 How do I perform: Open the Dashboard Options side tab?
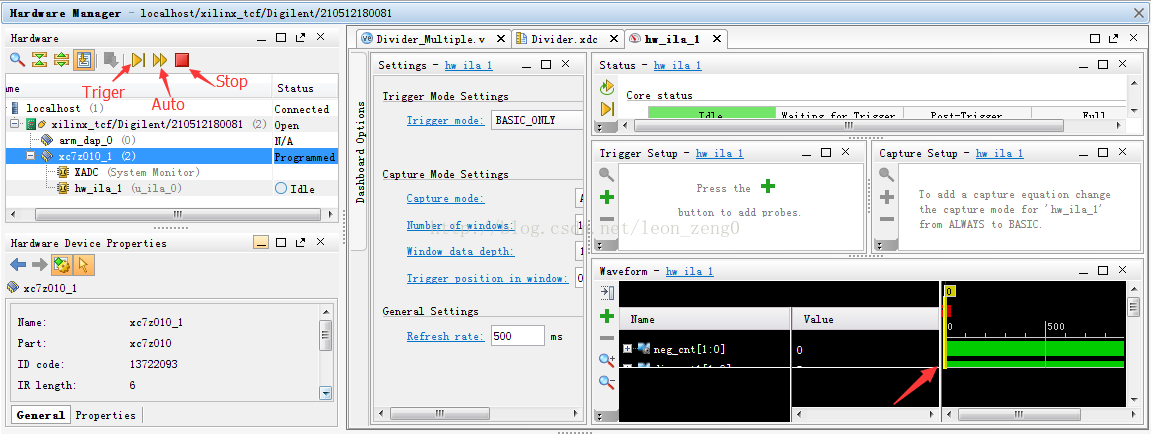359,152
